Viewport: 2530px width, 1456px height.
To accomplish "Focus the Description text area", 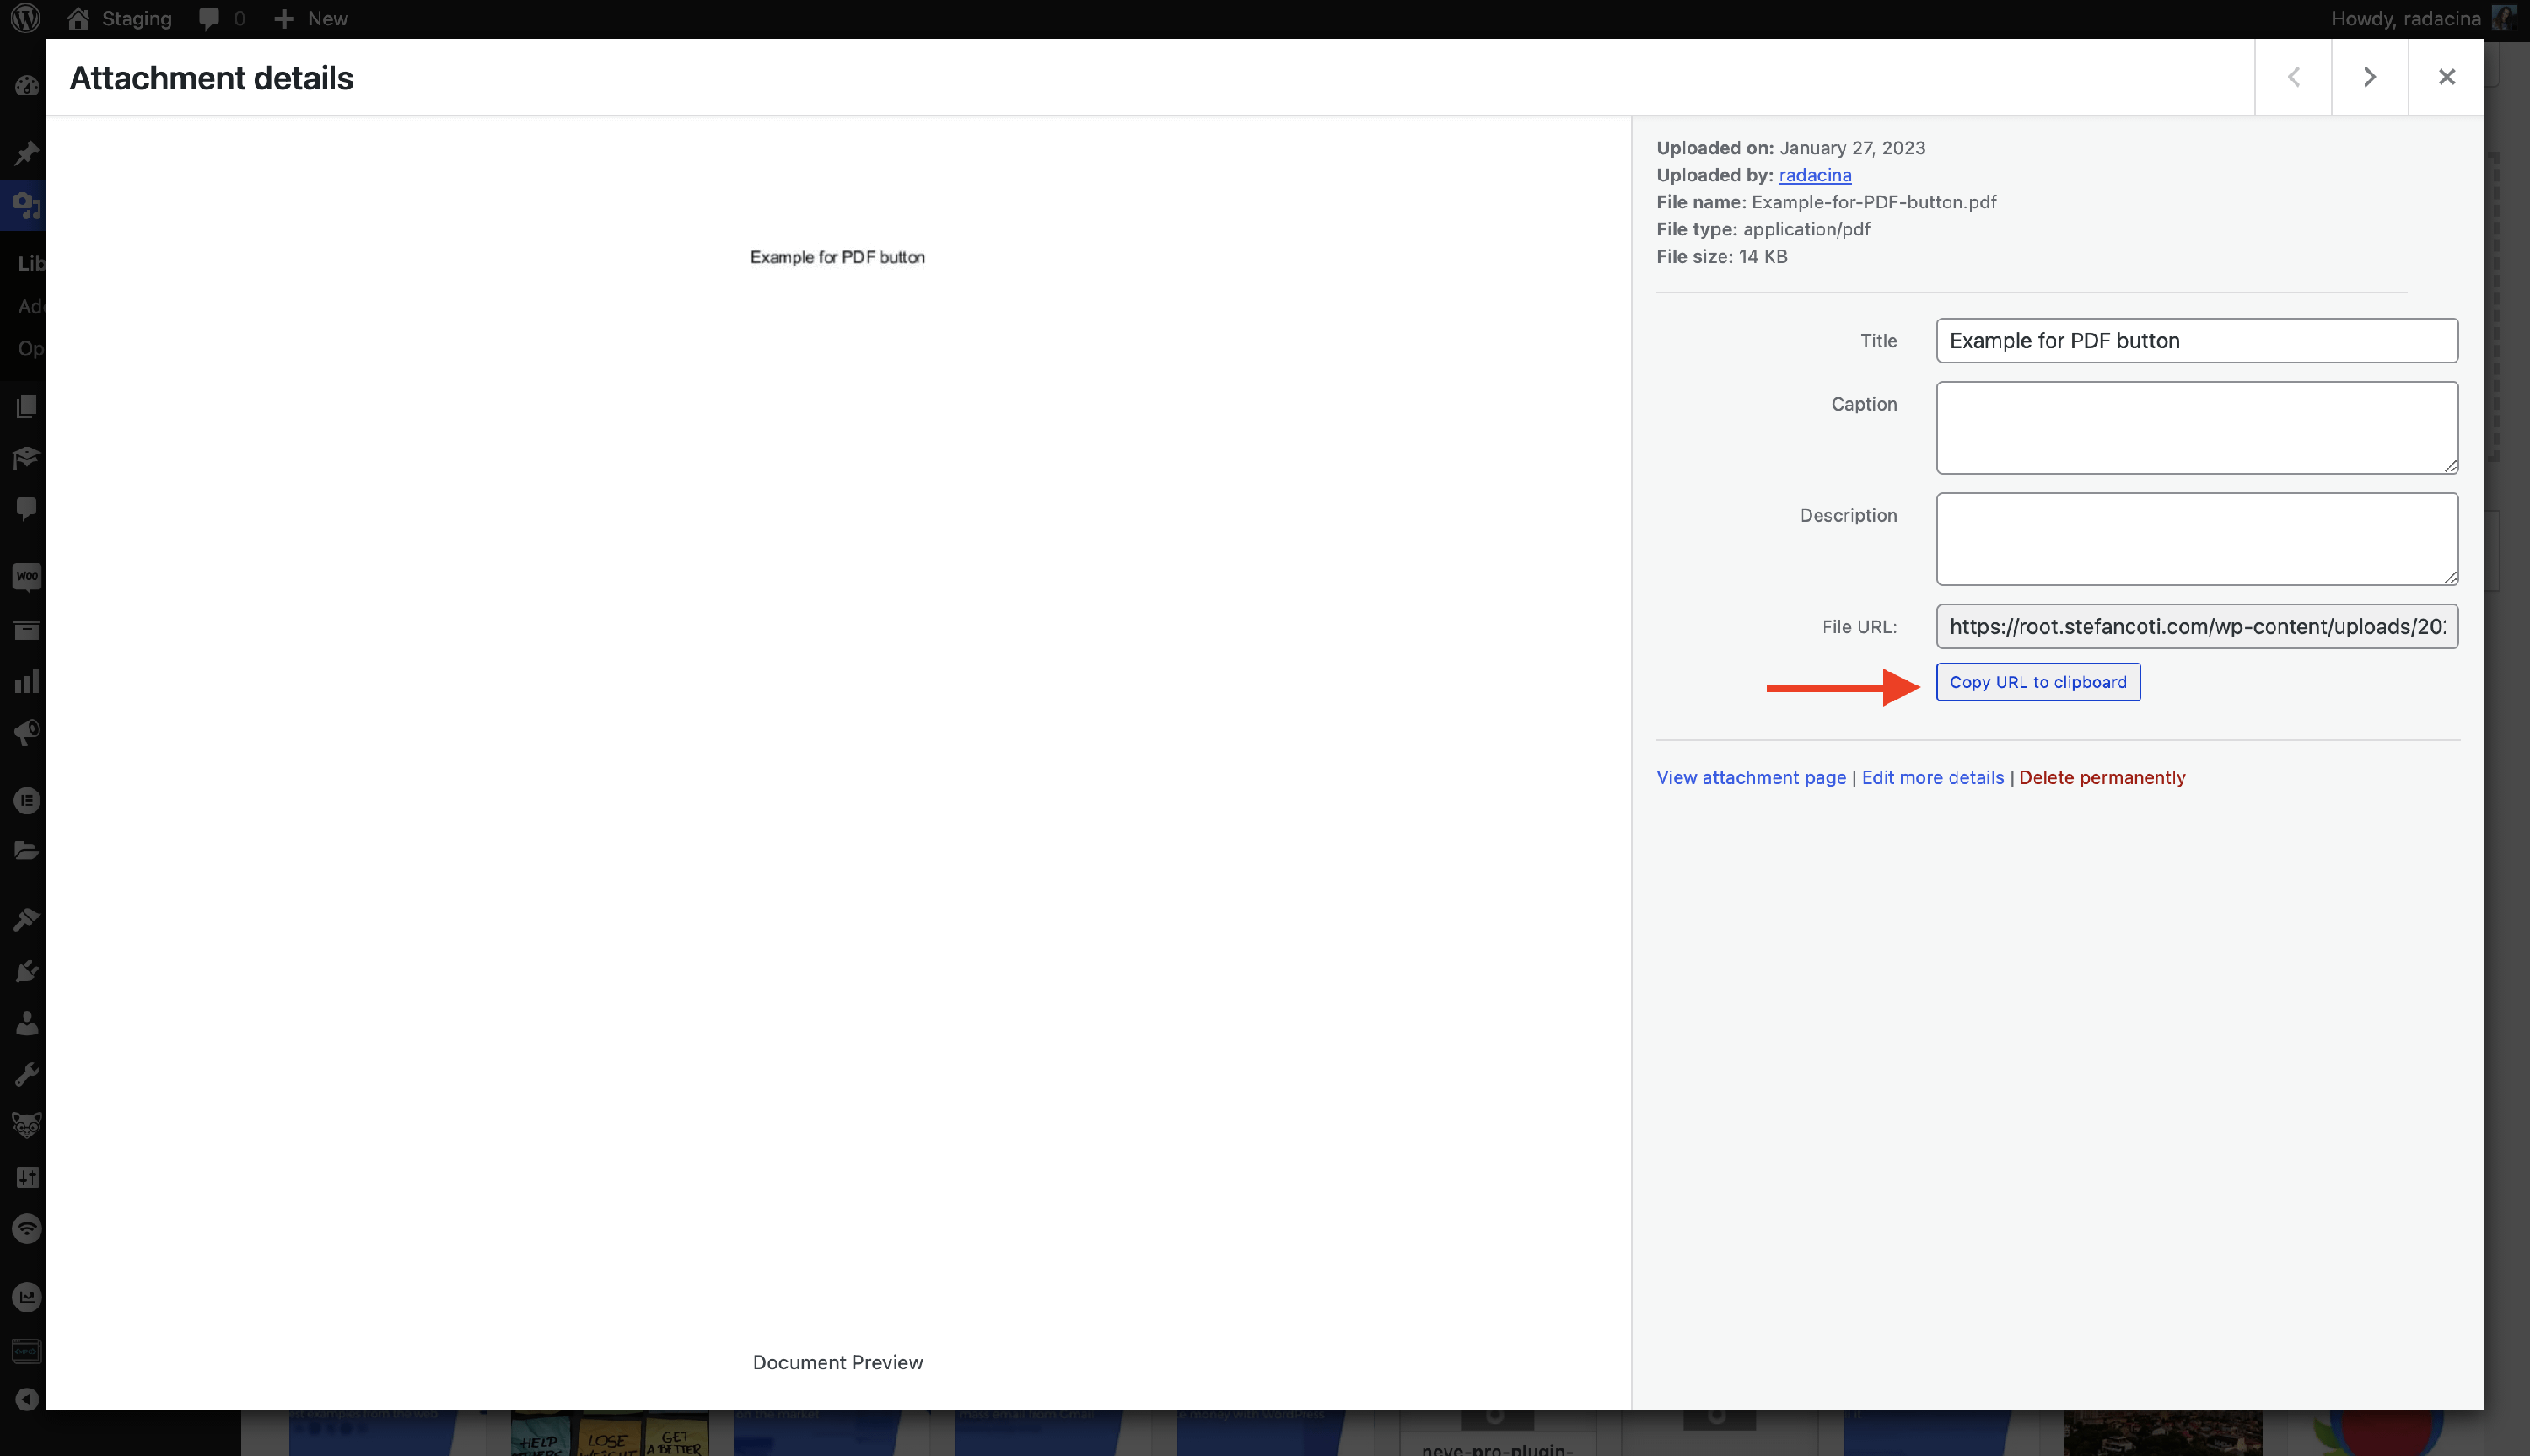I will click(2196, 539).
